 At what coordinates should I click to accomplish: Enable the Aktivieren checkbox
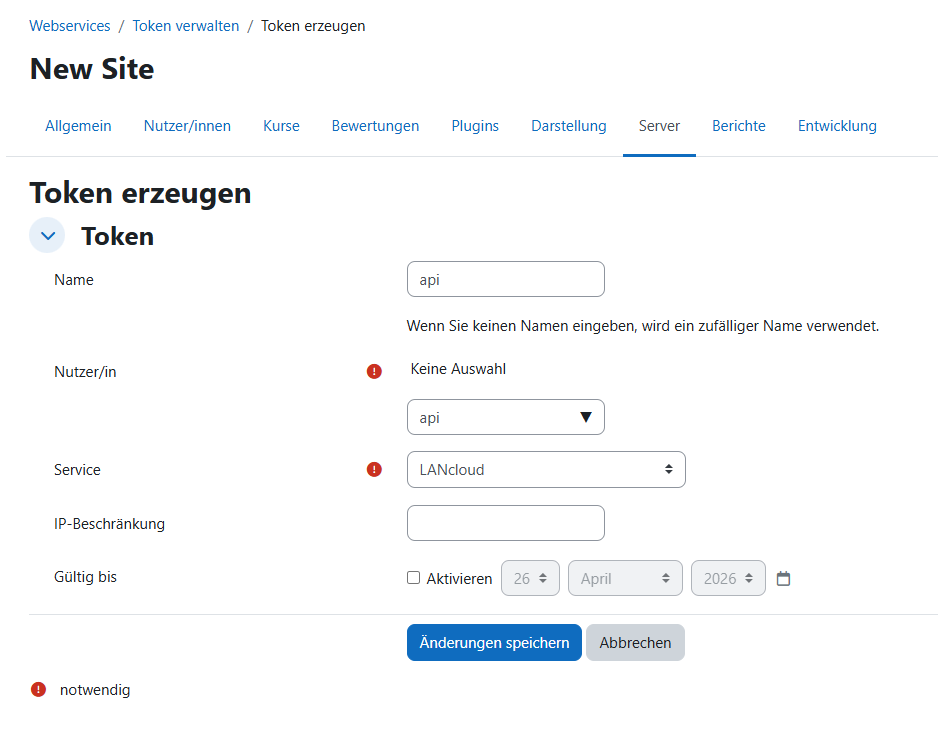click(413, 578)
